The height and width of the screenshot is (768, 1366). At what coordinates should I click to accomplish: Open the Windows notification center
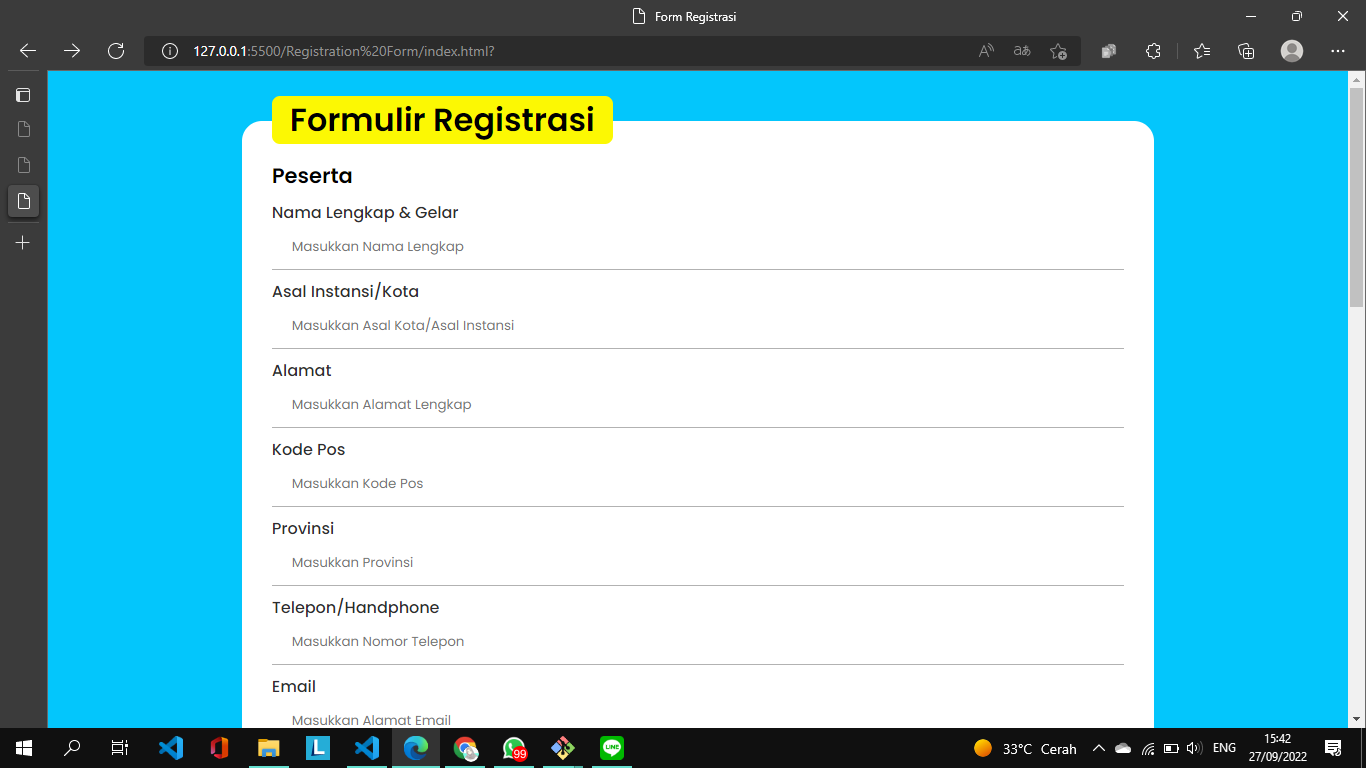[1333, 748]
